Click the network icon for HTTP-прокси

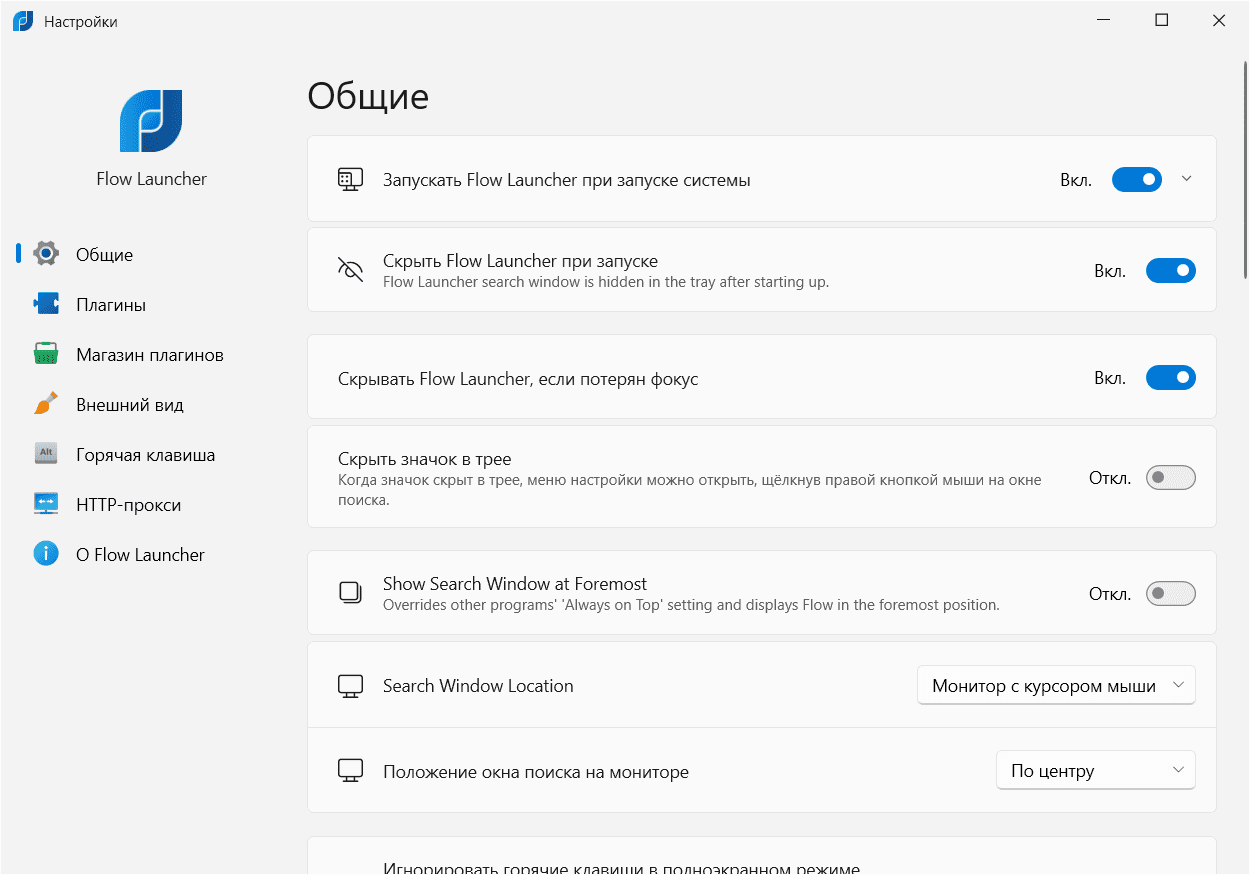(46, 504)
